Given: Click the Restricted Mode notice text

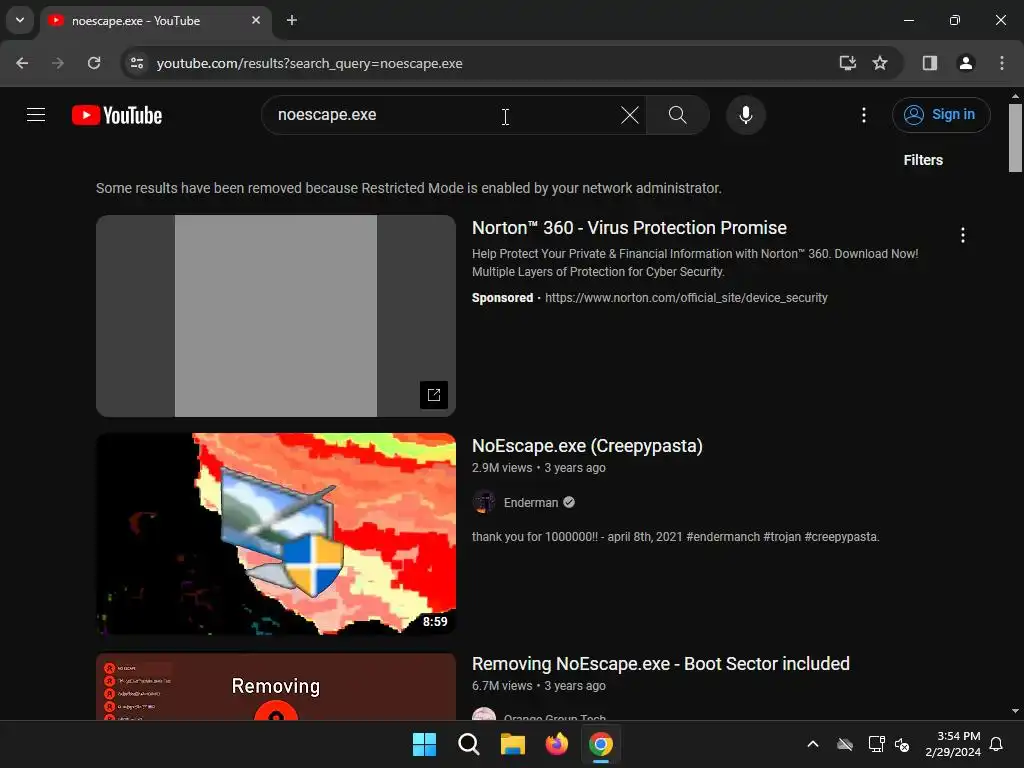Looking at the screenshot, I should click(409, 188).
